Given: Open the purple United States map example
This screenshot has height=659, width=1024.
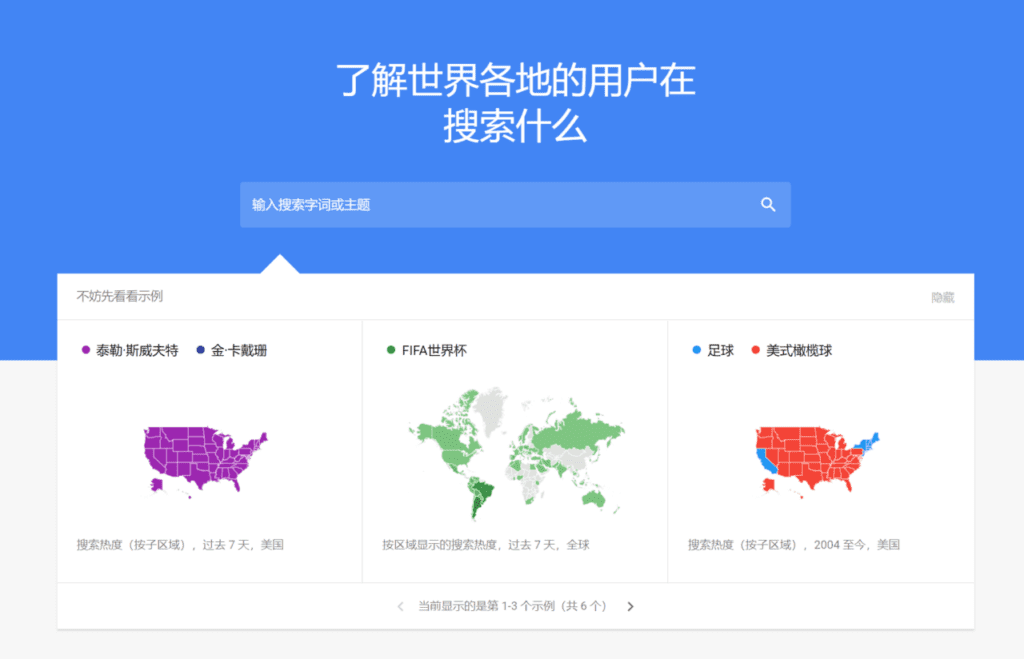Looking at the screenshot, I should click(x=205, y=459).
